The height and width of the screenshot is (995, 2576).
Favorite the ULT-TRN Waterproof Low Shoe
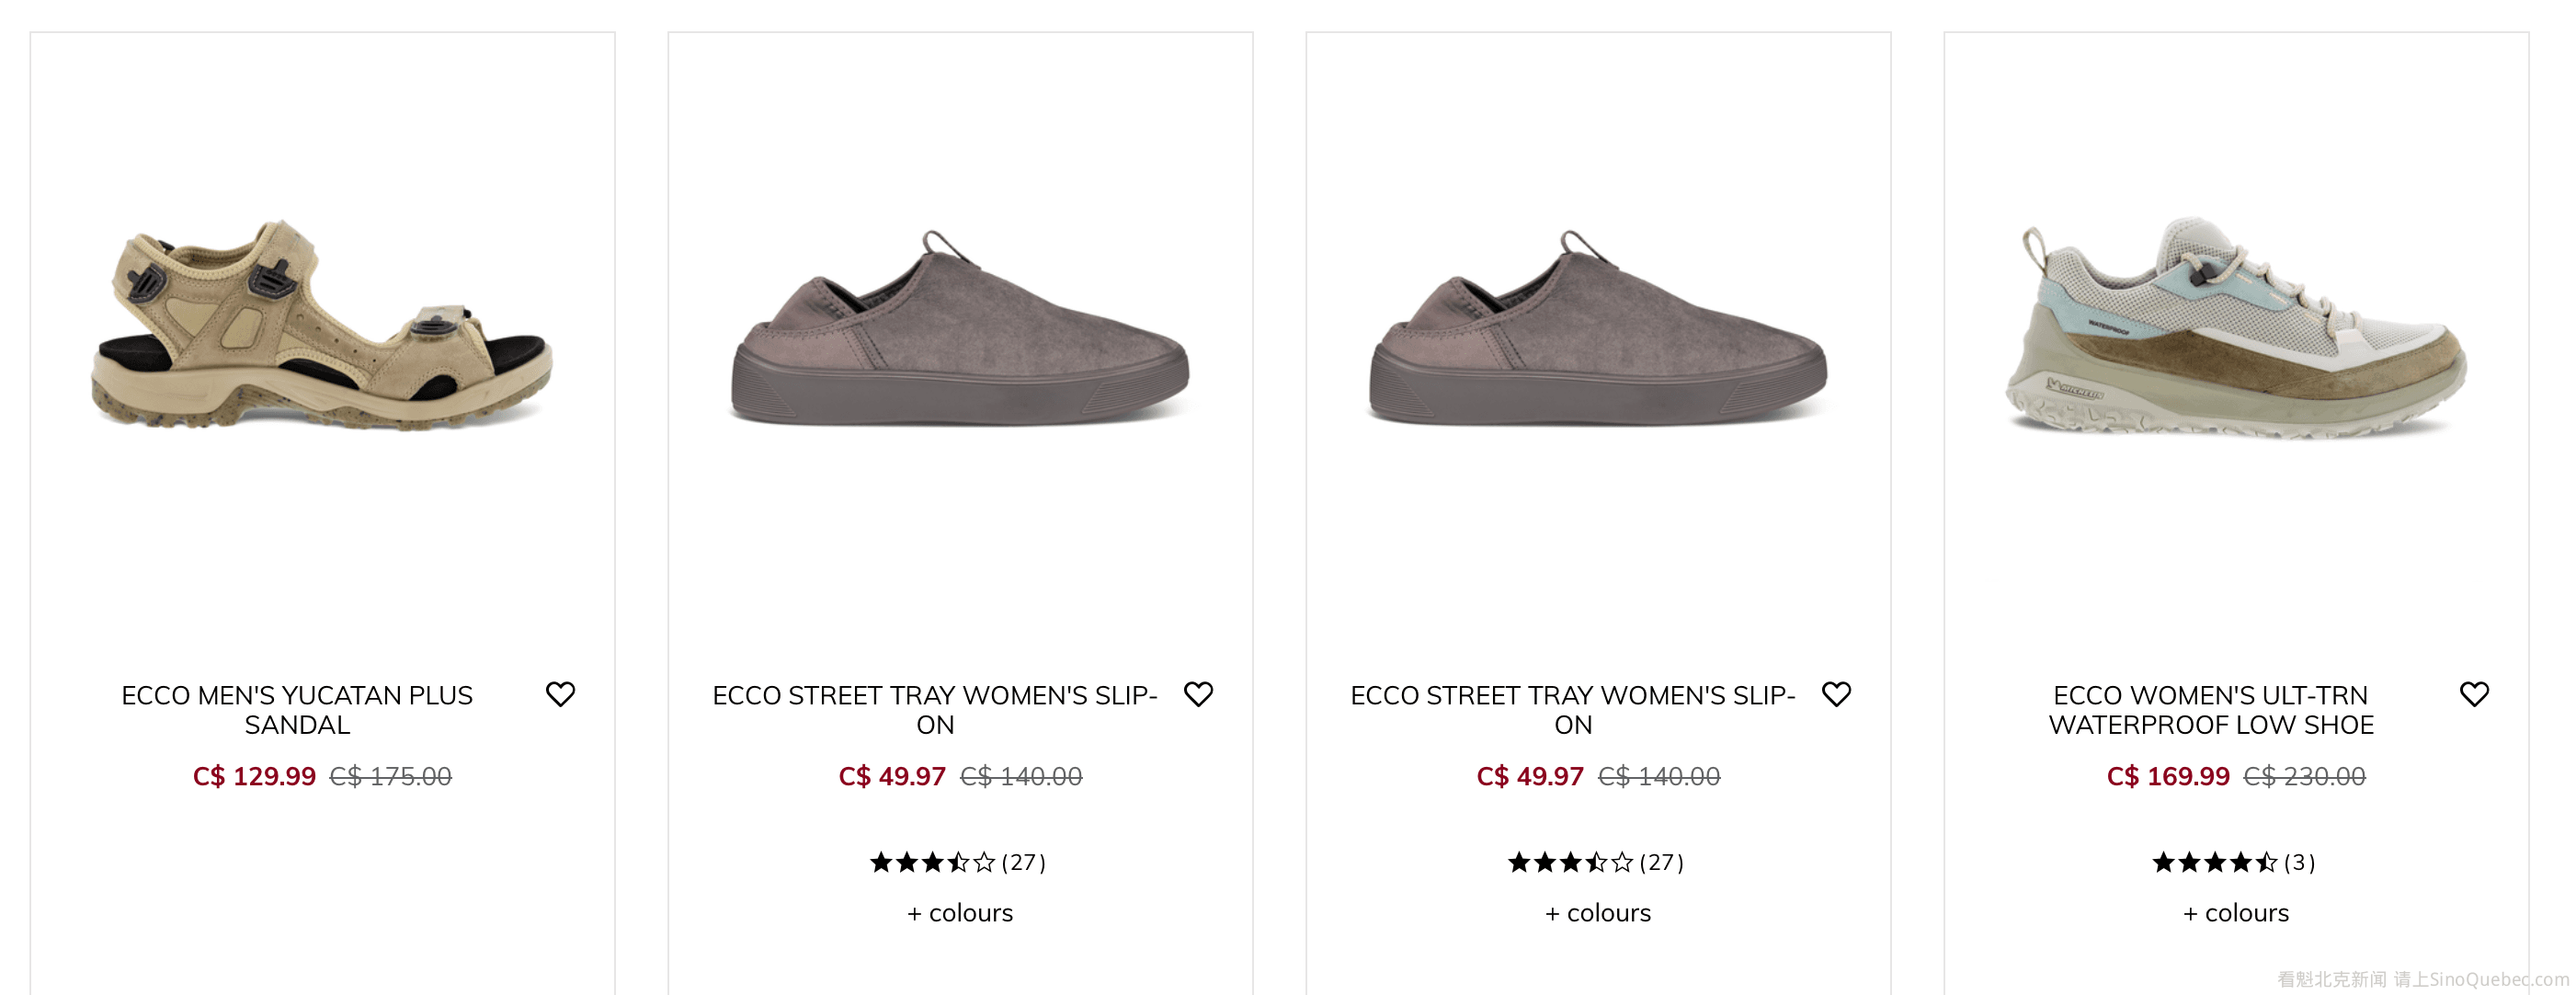(2474, 694)
